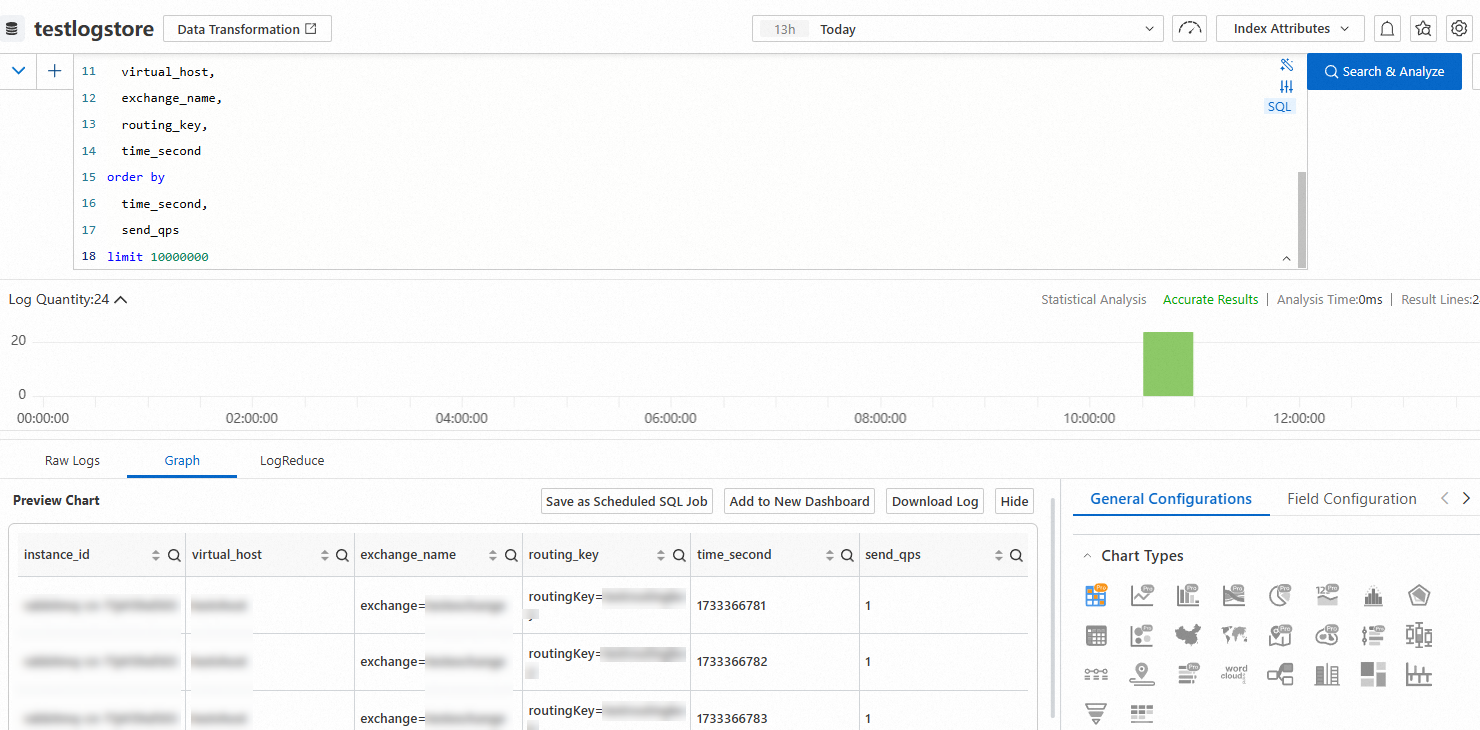Click Add to New Dashboard
The width and height of the screenshot is (1480, 730).
click(800, 501)
